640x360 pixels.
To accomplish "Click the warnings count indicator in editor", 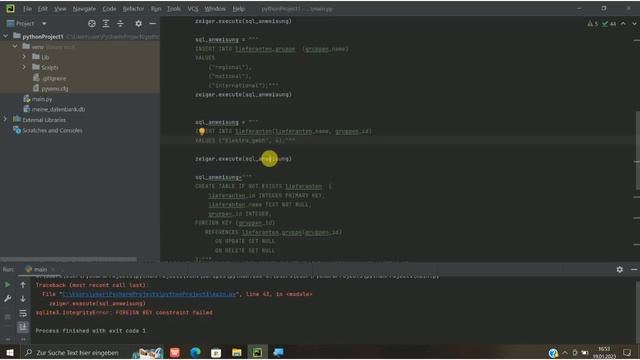I will coord(593,24).
